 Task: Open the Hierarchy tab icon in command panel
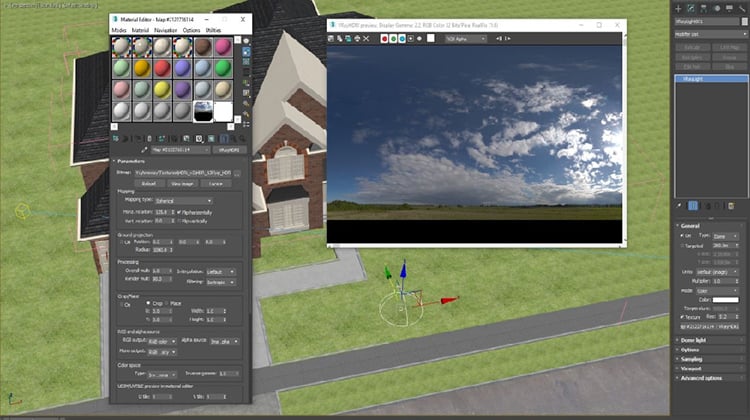tap(704, 9)
